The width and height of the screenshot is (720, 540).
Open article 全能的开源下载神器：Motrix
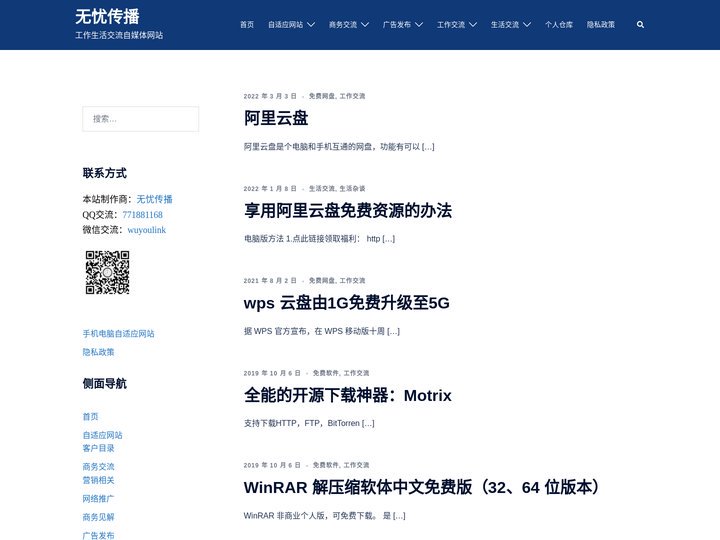click(348, 395)
